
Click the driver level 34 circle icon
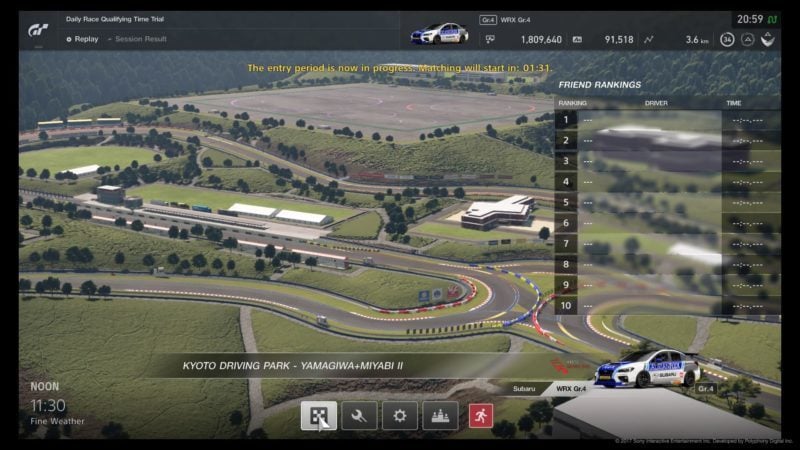pyautogui.click(x=727, y=39)
